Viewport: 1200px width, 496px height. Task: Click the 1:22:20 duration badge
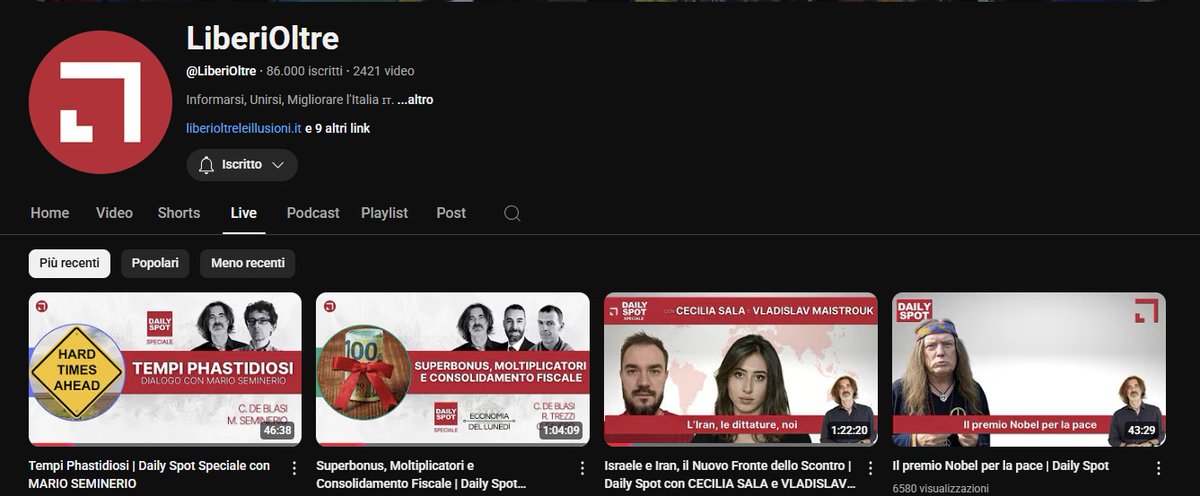click(x=848, y=431)
